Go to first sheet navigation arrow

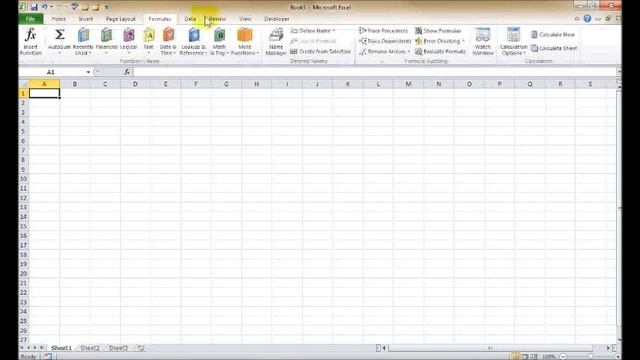tap(22, 348)
